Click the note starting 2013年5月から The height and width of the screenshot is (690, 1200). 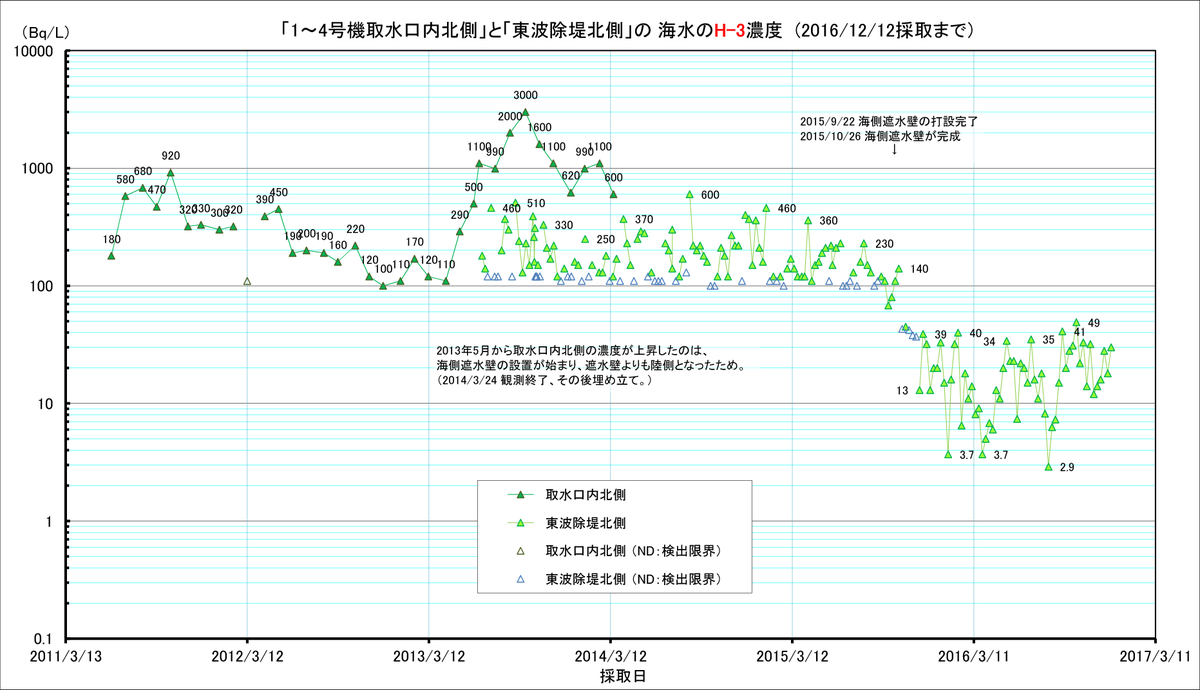(x=572, y=352)
